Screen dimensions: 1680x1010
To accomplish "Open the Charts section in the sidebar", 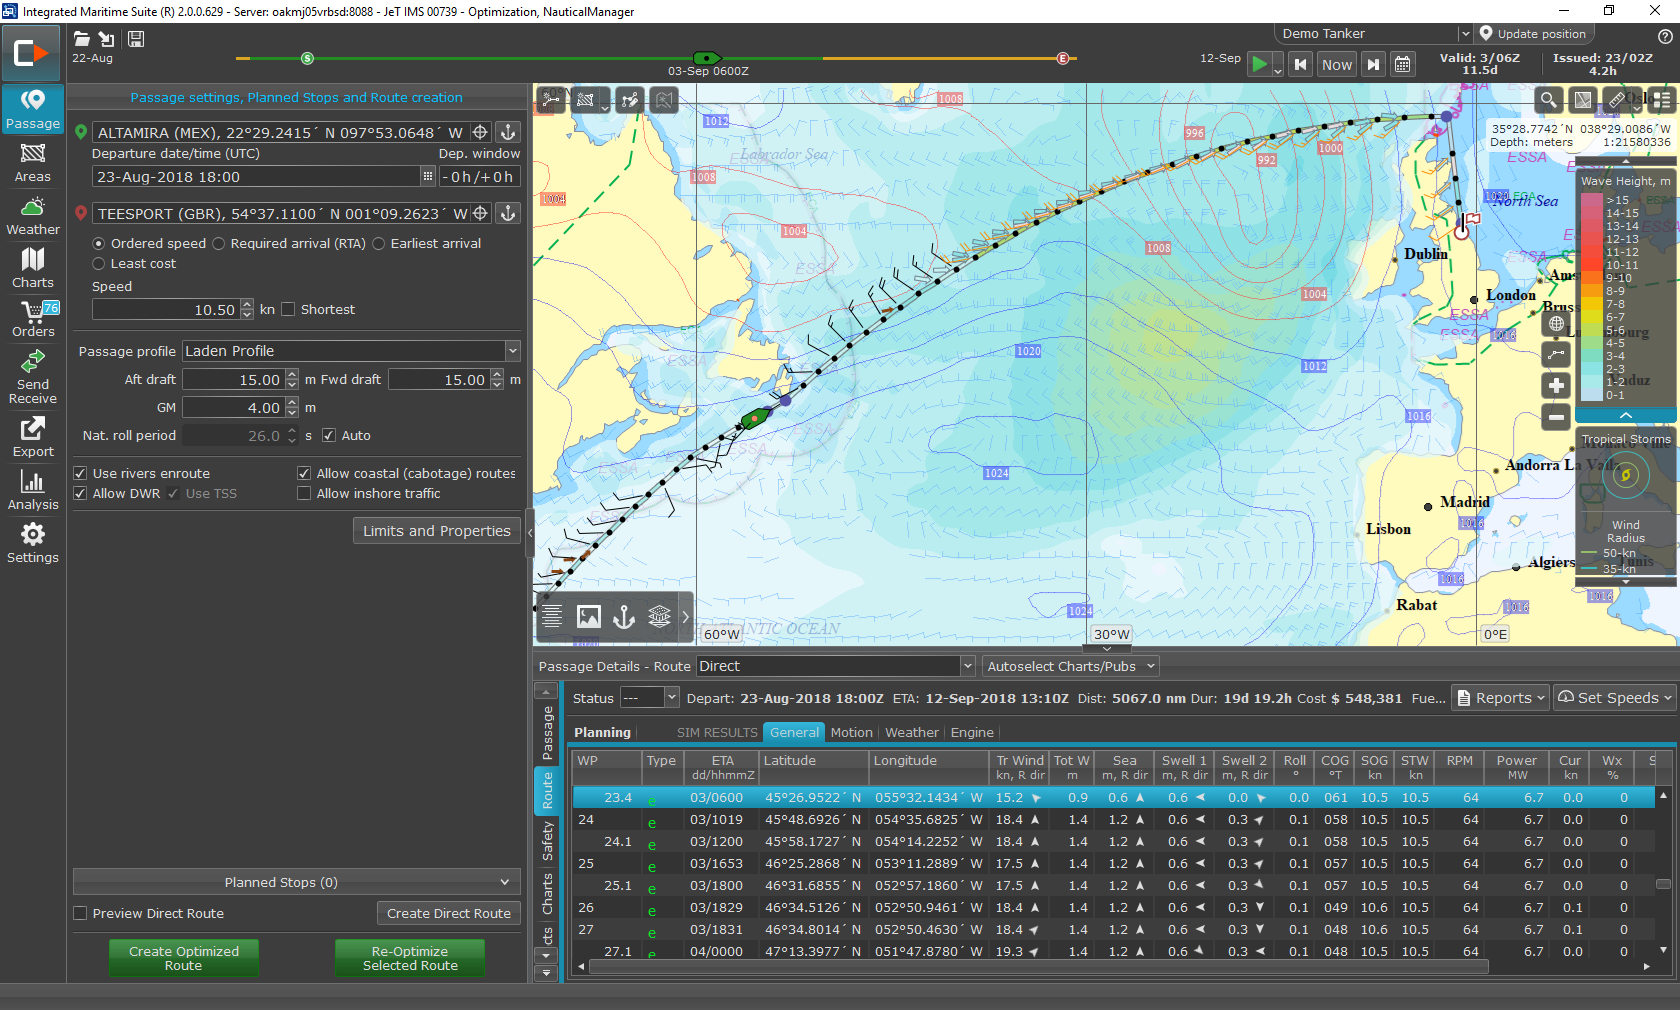I will click(33, 268).
